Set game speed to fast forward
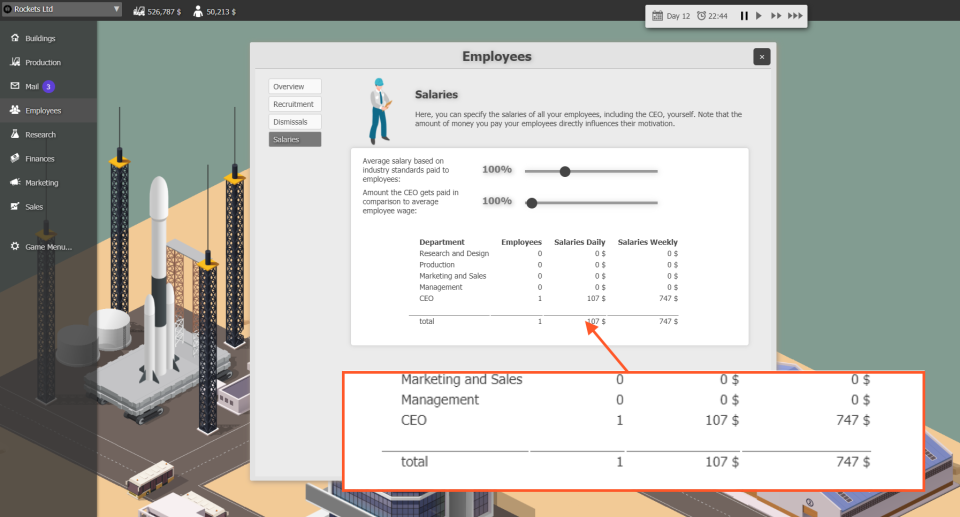Viewport: 960px width, 517px height. point(776,16)
